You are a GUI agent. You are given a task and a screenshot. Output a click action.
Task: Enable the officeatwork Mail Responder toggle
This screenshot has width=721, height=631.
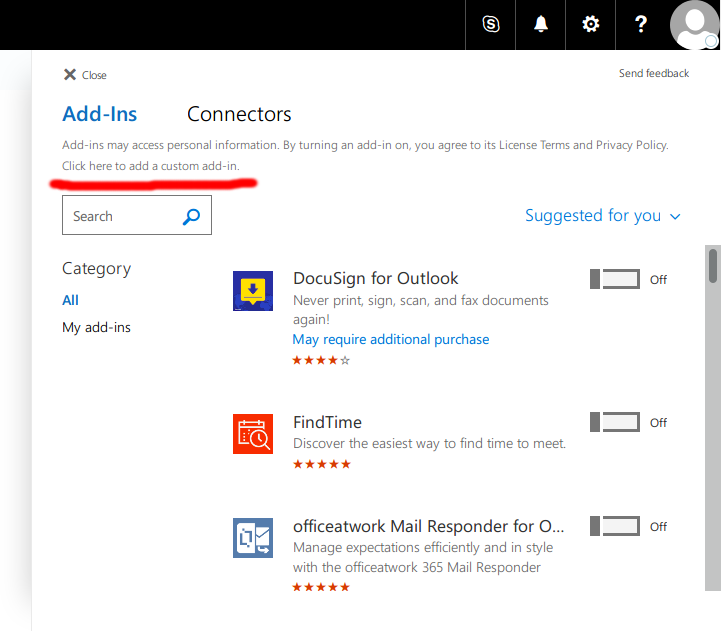[x=615, y=526]
